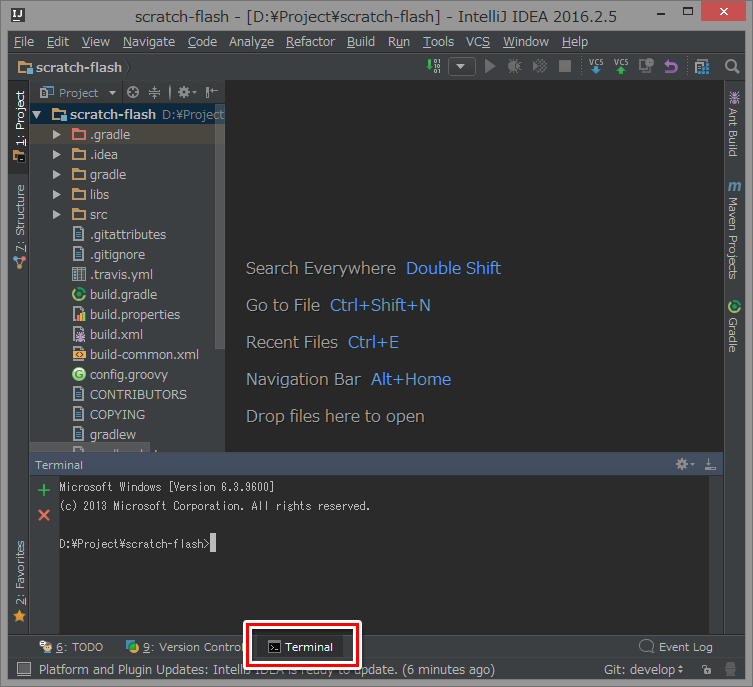Open Ant Build side panel

(x=733, y=124)
